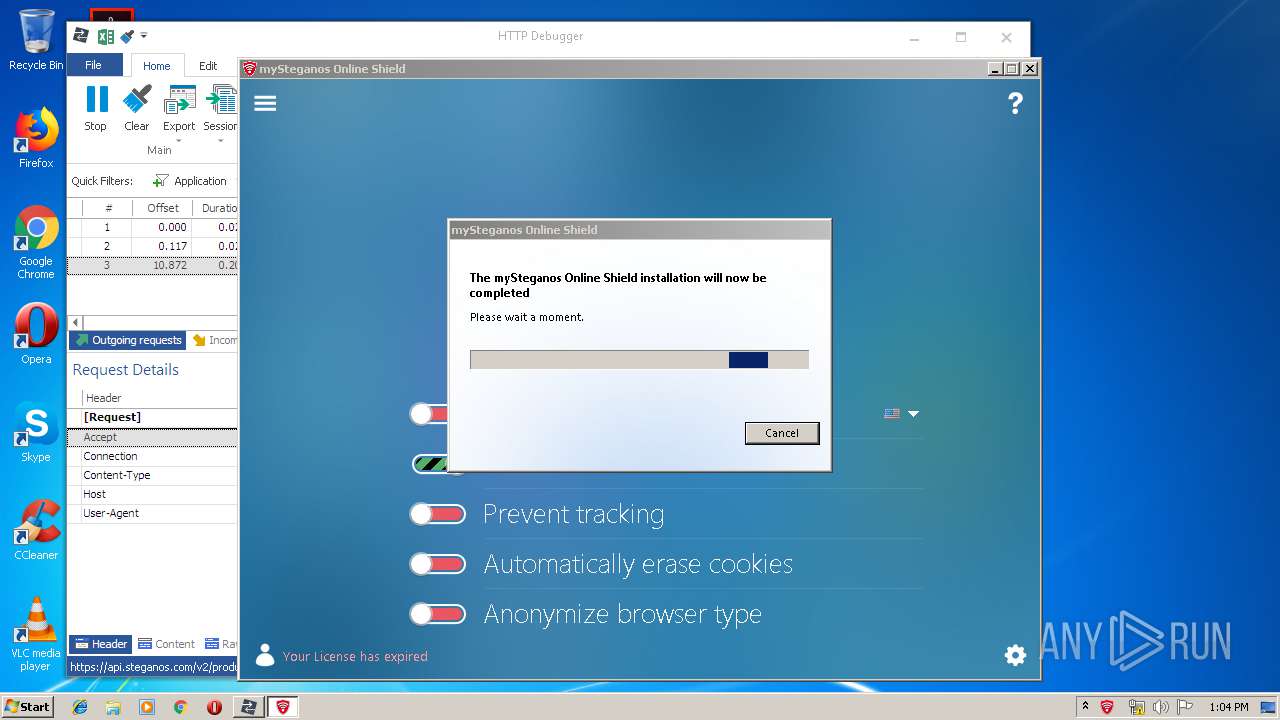Image resolution: width=1280 pixels, height=720 pixels.
Task: Open the country flag dropdown
Action: point(901,414)
